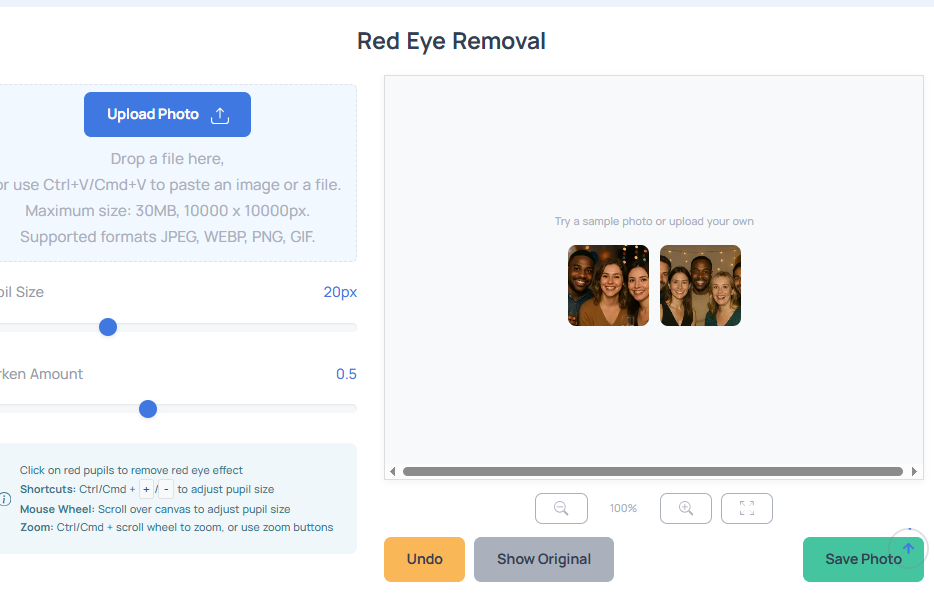
Task: Click the upload arrow icon in Upload Photo
Action: (220, 115)
